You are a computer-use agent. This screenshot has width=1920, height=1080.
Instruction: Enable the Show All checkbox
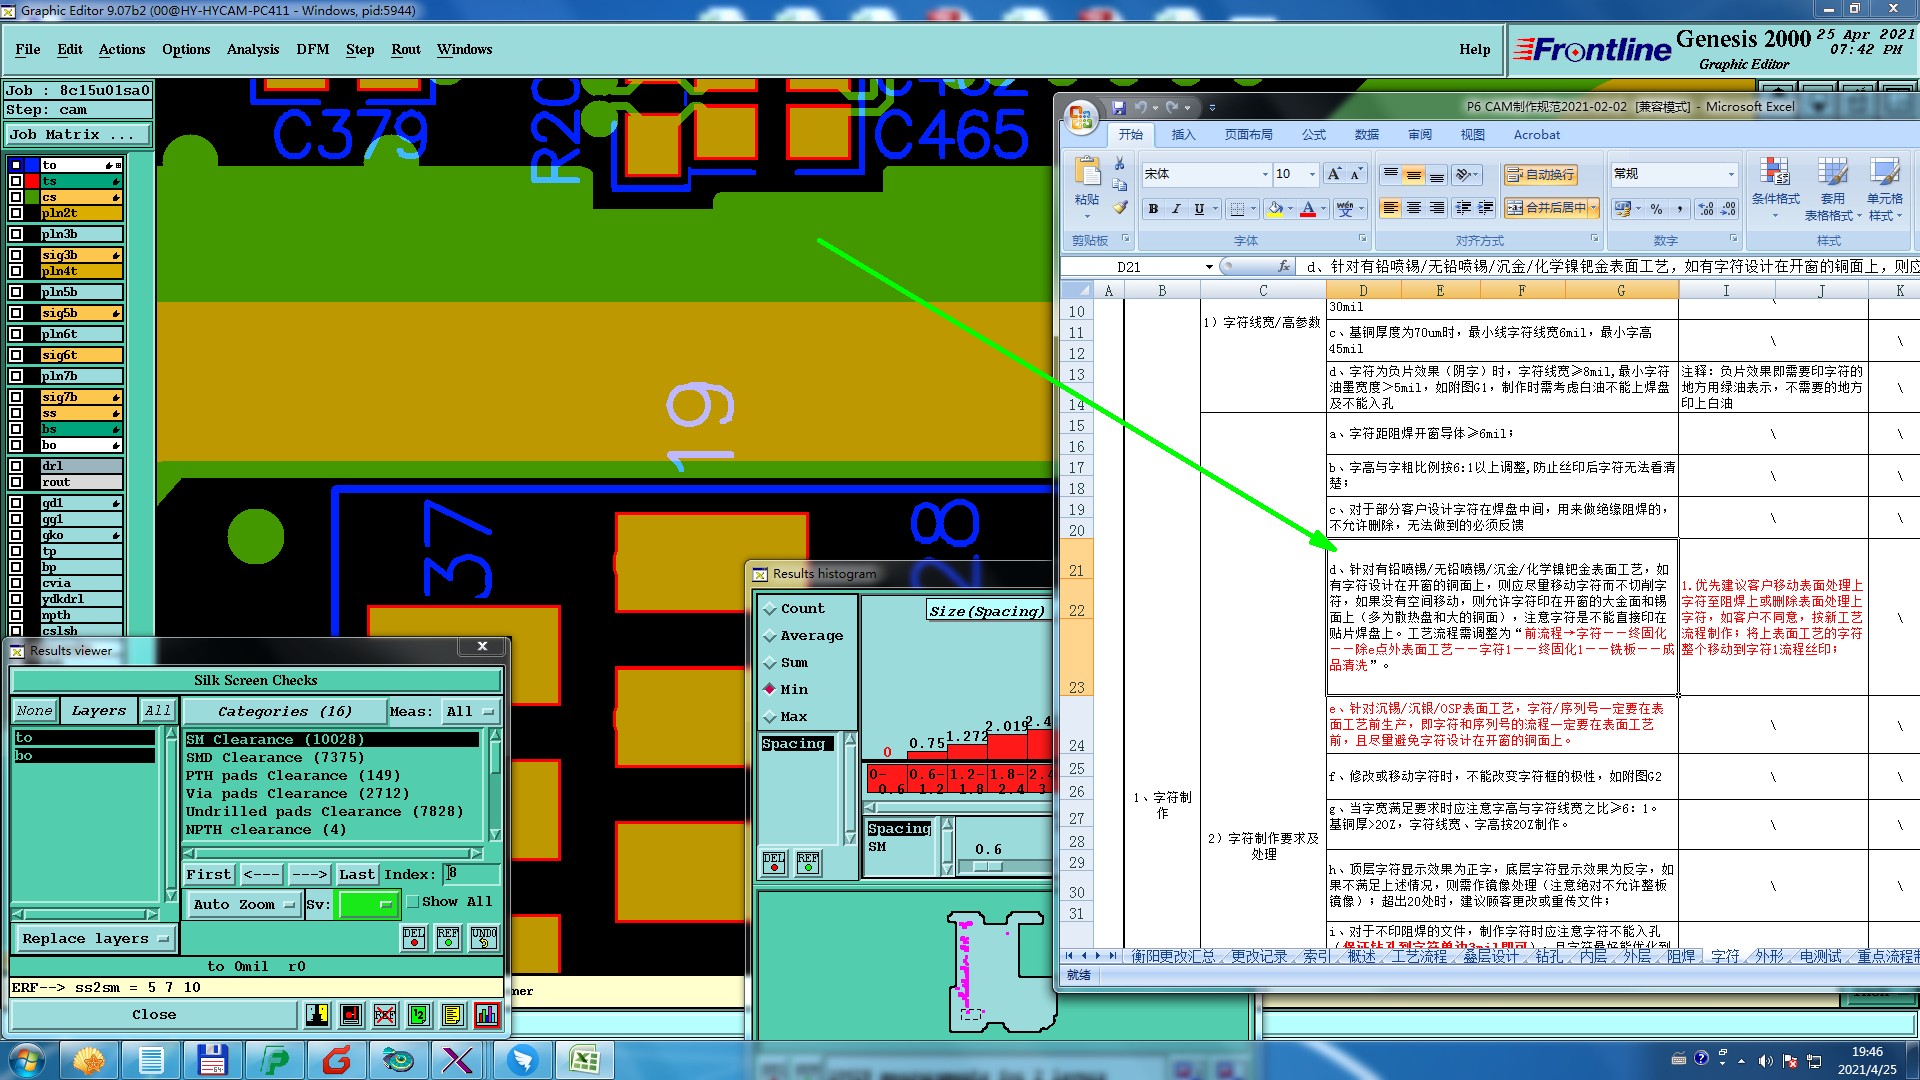coord(413,902)
